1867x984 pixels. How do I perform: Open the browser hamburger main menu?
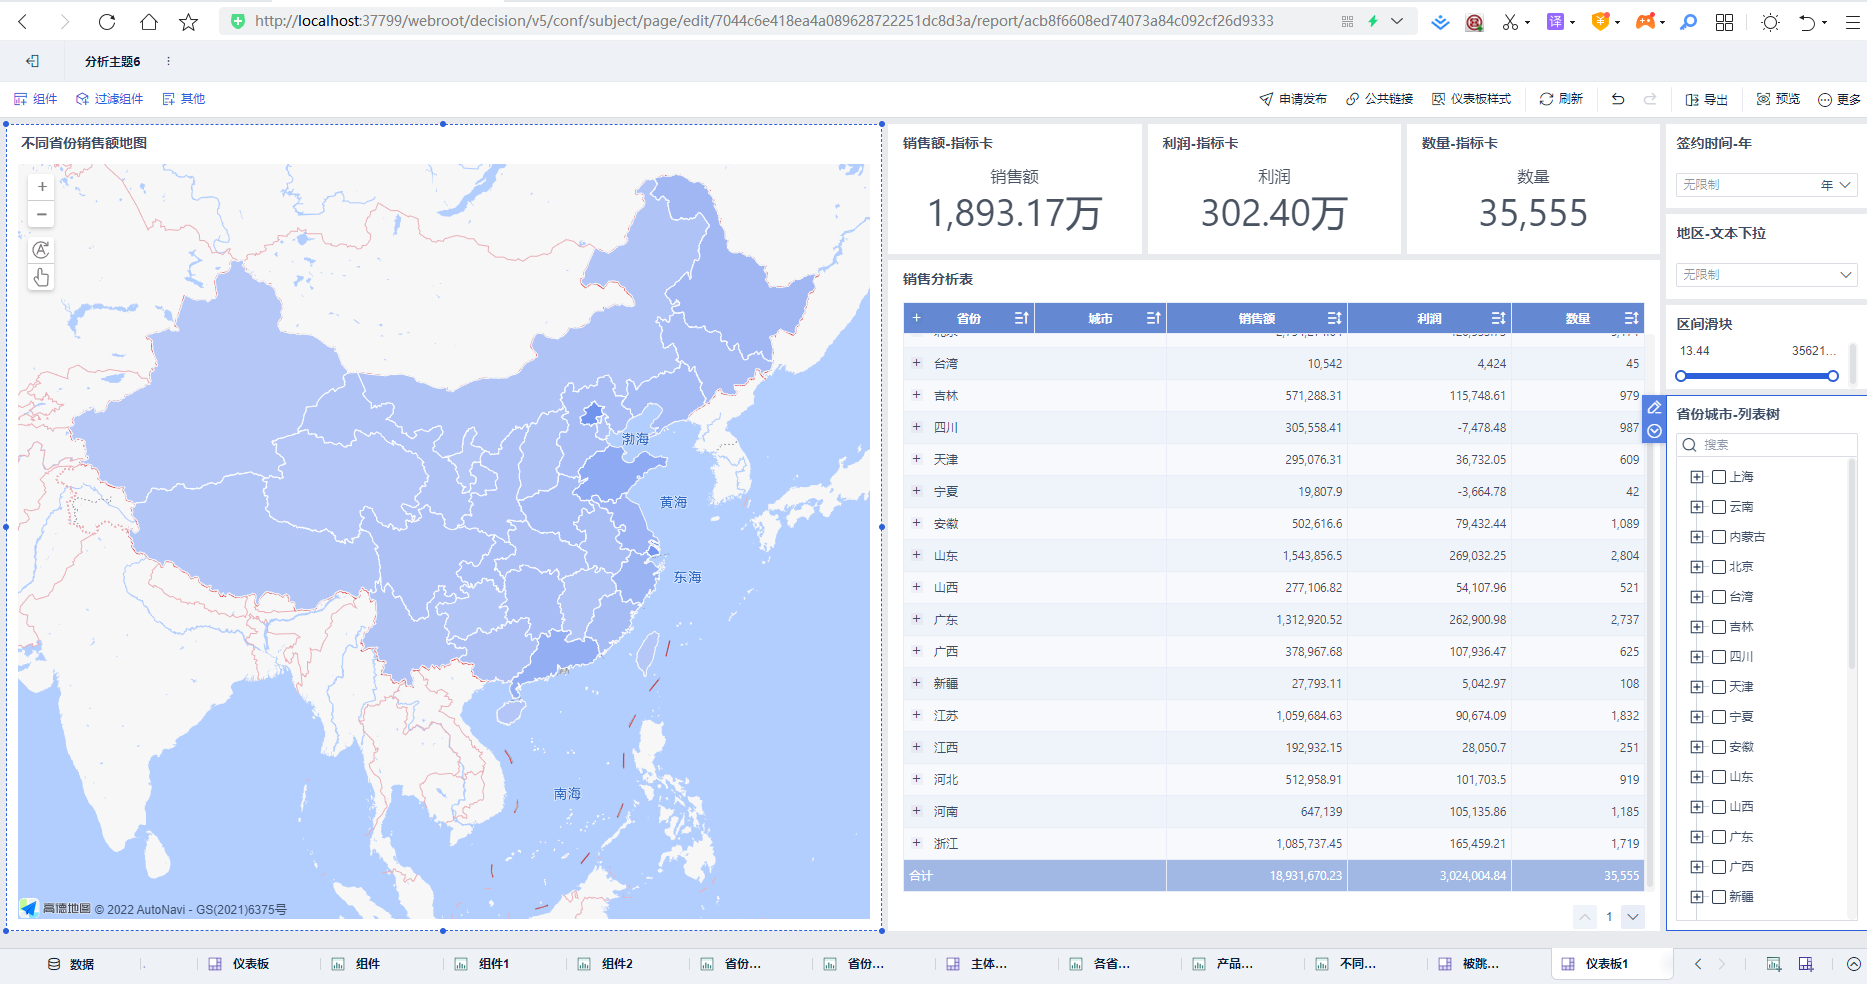click(x=1852, y=22)
